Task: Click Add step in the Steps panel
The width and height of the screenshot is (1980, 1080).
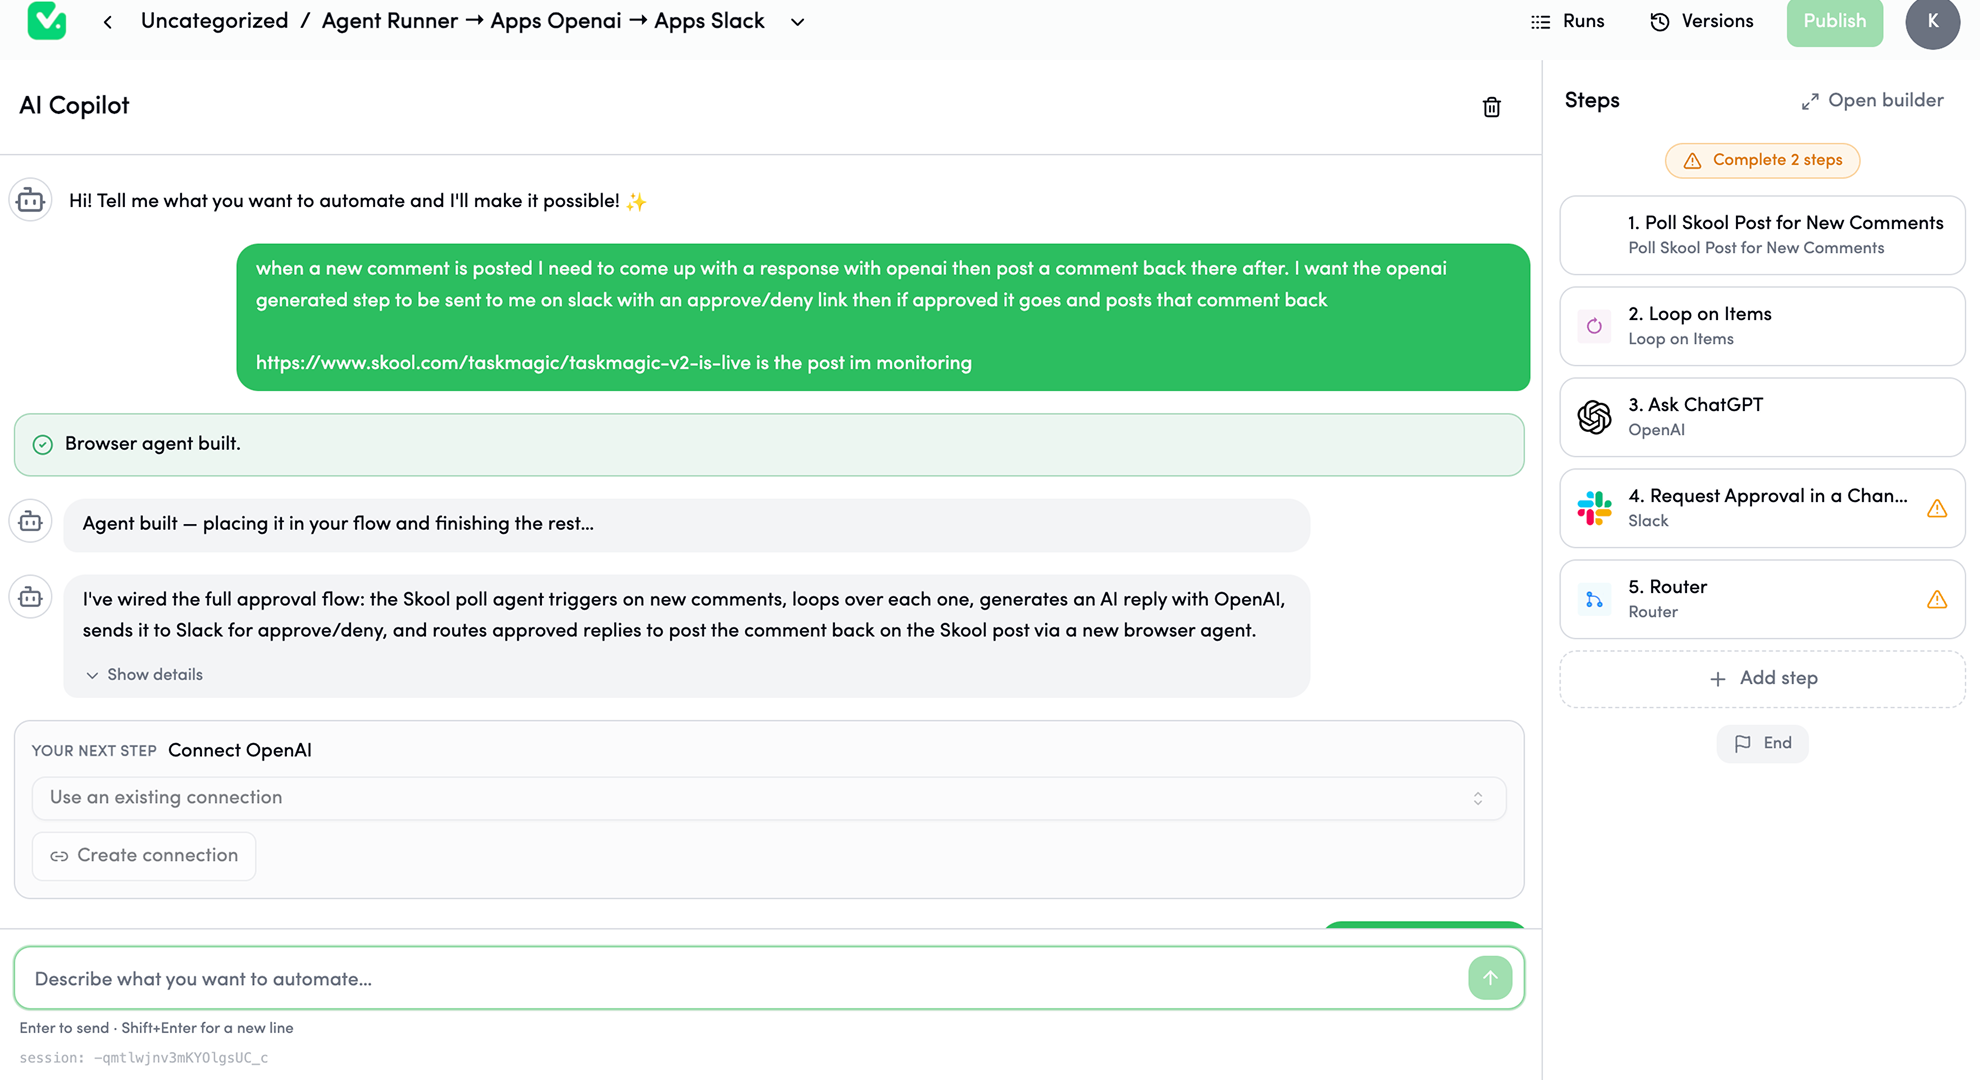Action: click(1762, 679)
